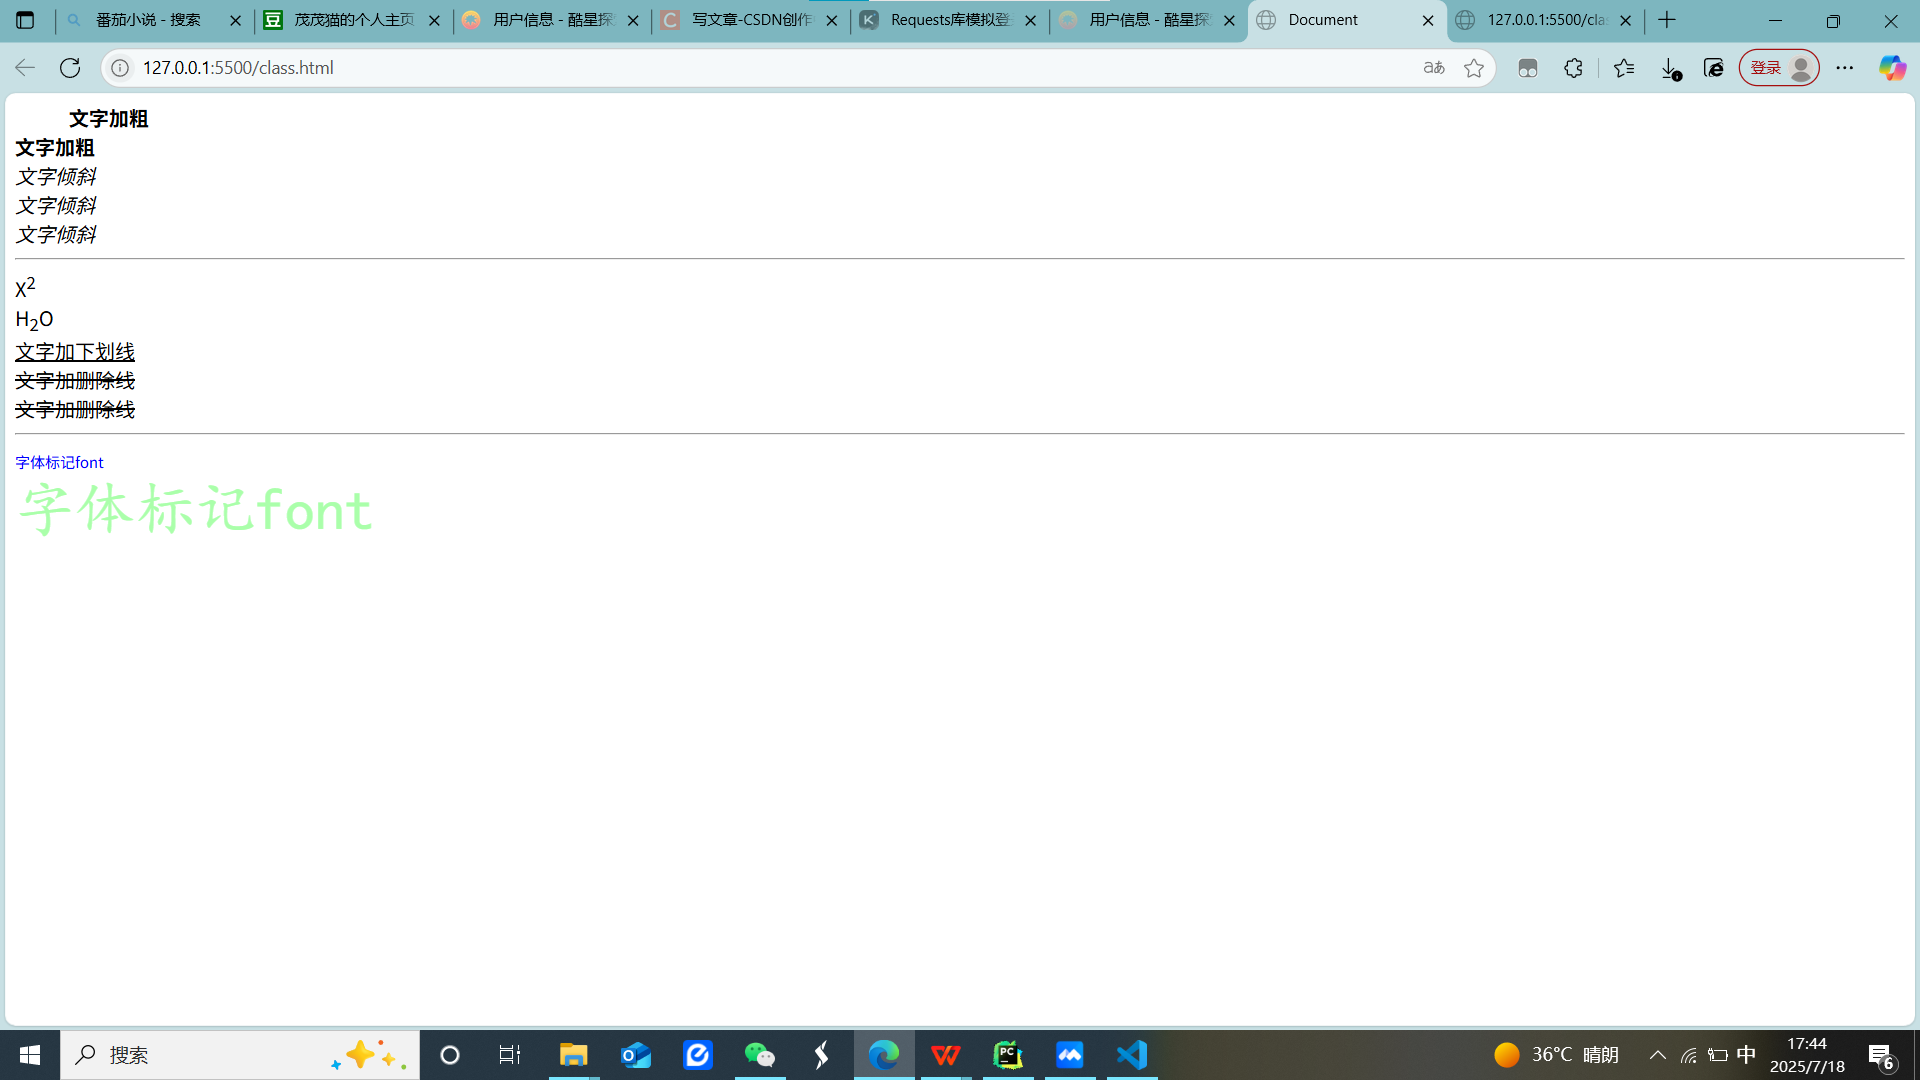
Task: Open the notification center icon
Action: click(x=1880, y=1056)
